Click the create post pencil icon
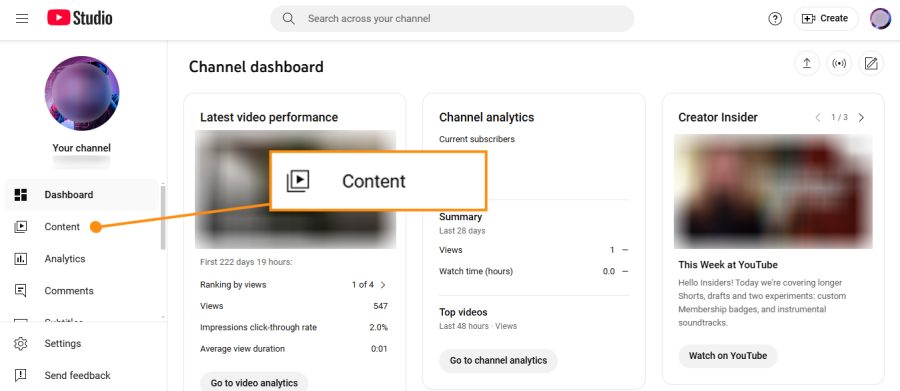The height and width of the screenshot is (391, 900). 871,64
